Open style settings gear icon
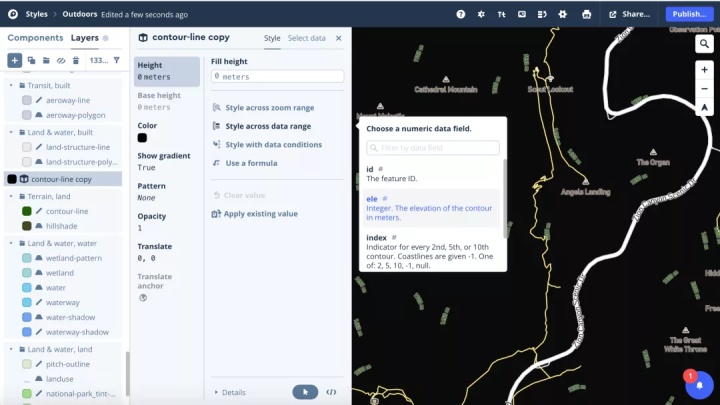Image resolution: width=720 pixels, height=405 pixels. (x=562, y=14)
